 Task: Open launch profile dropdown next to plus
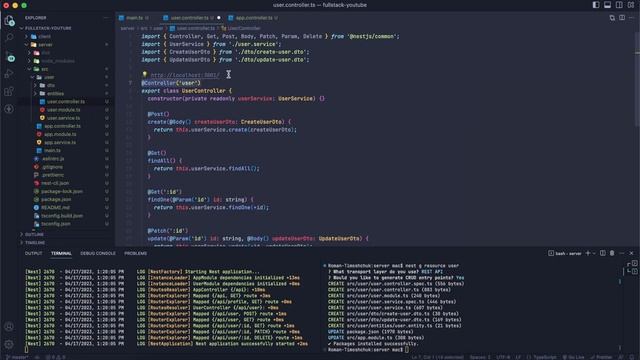[x=594, y=253]
